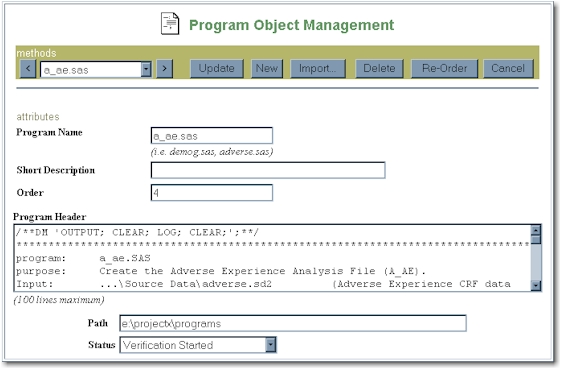The image size is (562, 370).
Task: Select the Order input field
Action: point(212,193)
